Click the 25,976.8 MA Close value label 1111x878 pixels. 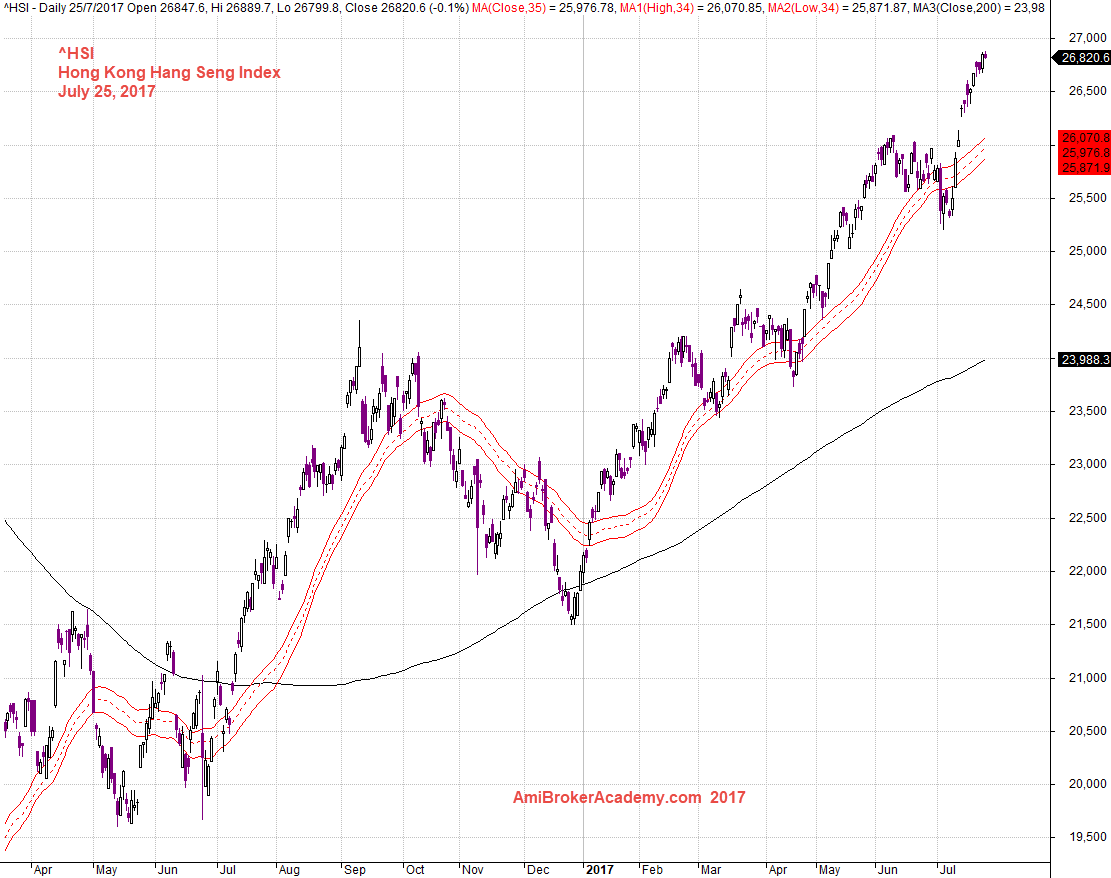tap(1085, 152)
